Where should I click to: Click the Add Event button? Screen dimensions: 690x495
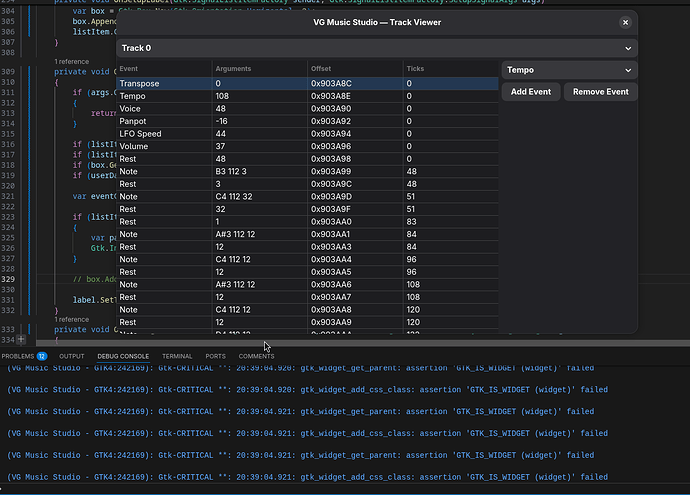(x=531, y=92)
